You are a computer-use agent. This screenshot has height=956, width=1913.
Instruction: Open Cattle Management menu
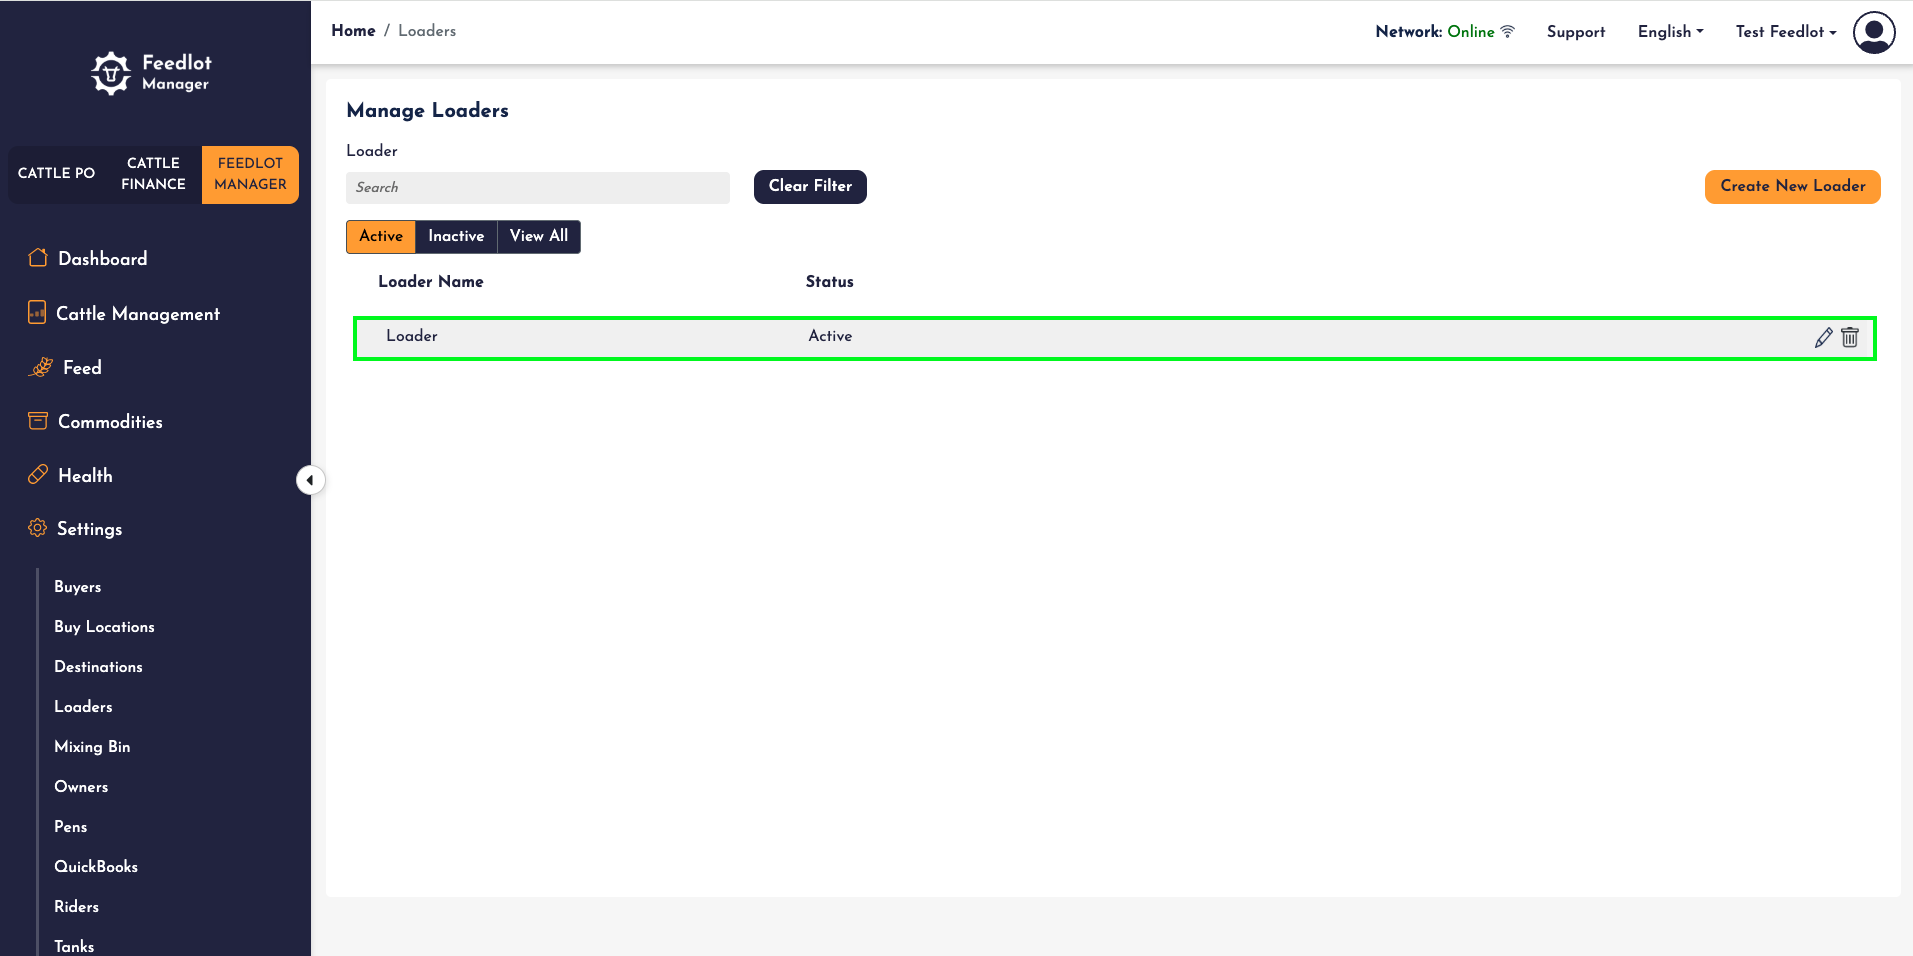pos(138,314)
